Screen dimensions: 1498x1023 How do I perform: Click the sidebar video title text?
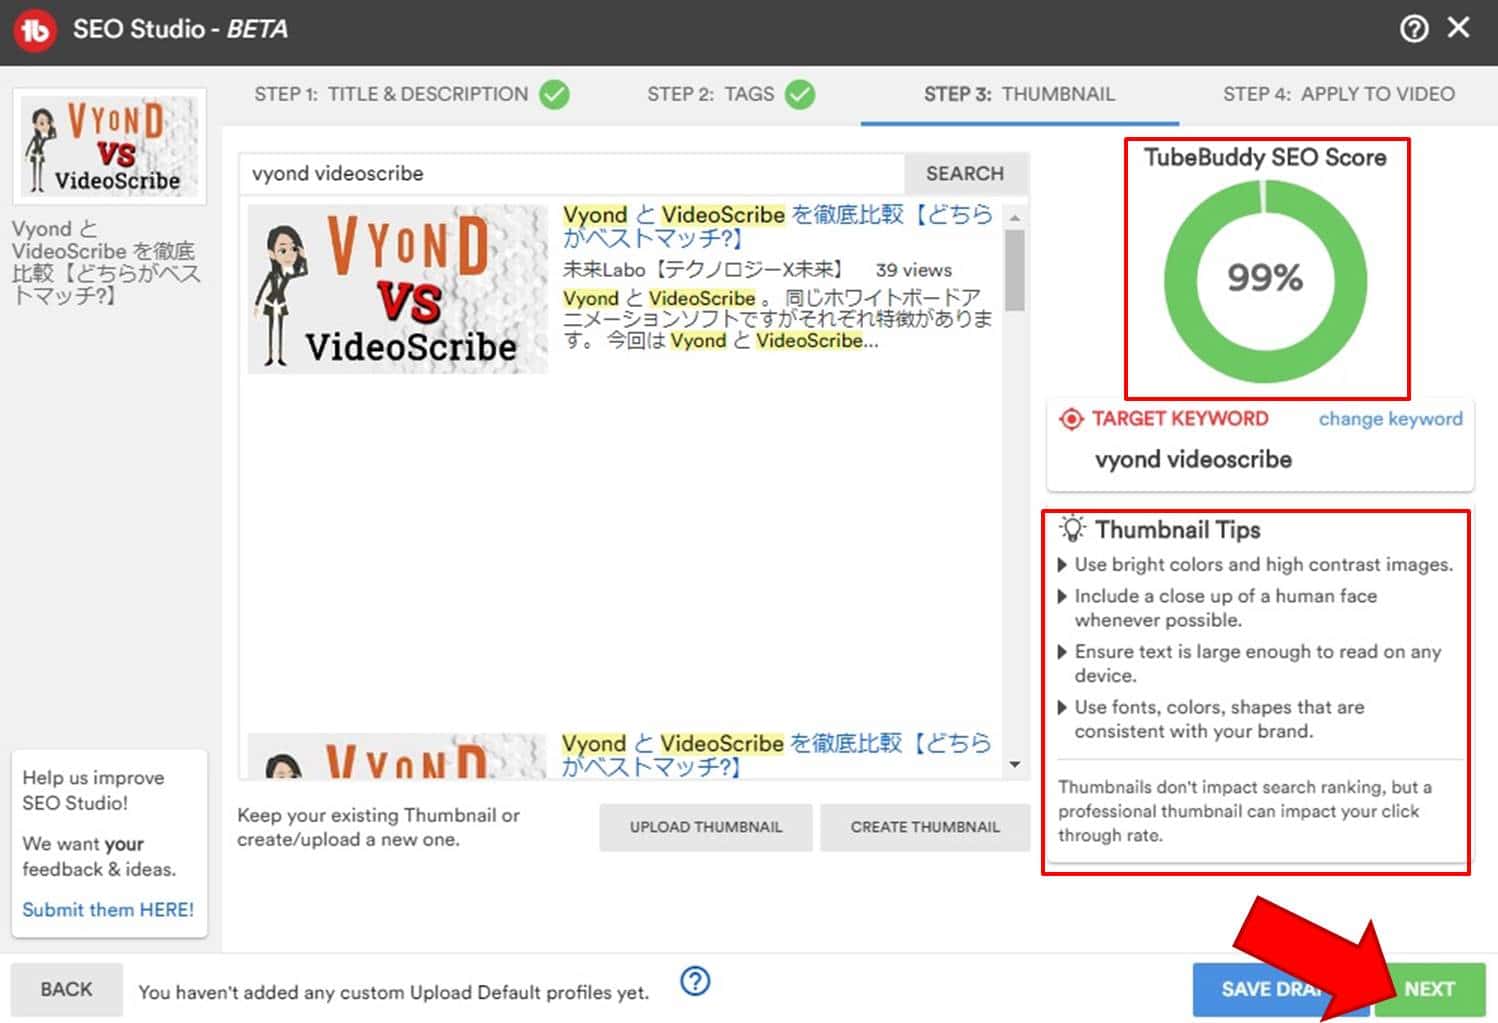[x=106, y=262]
